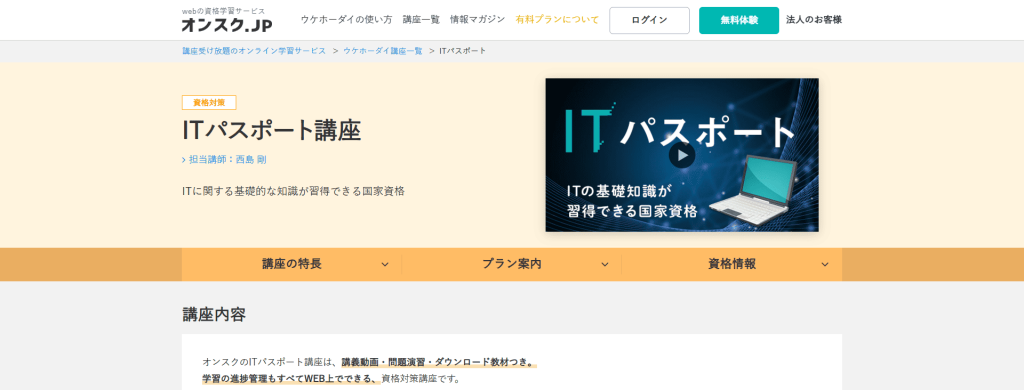Play the ITパスポート intro video
This screenshot has height=390, width=1024.
coord(682,155)
